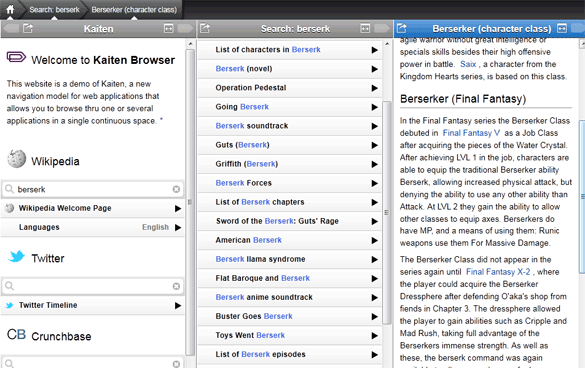
Task: Expand arrow on 'Berserk anime soundtrack' row
Action: point(374,297)
